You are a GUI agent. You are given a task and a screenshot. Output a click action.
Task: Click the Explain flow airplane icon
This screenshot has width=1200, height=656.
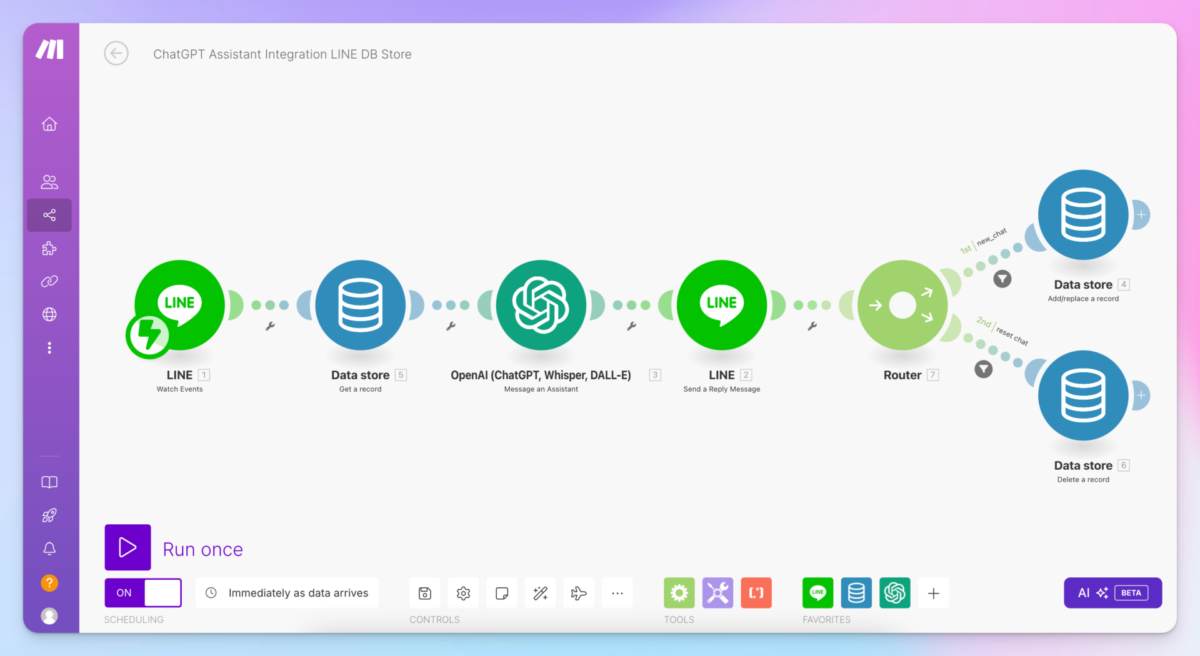click(x=578, y=593)
